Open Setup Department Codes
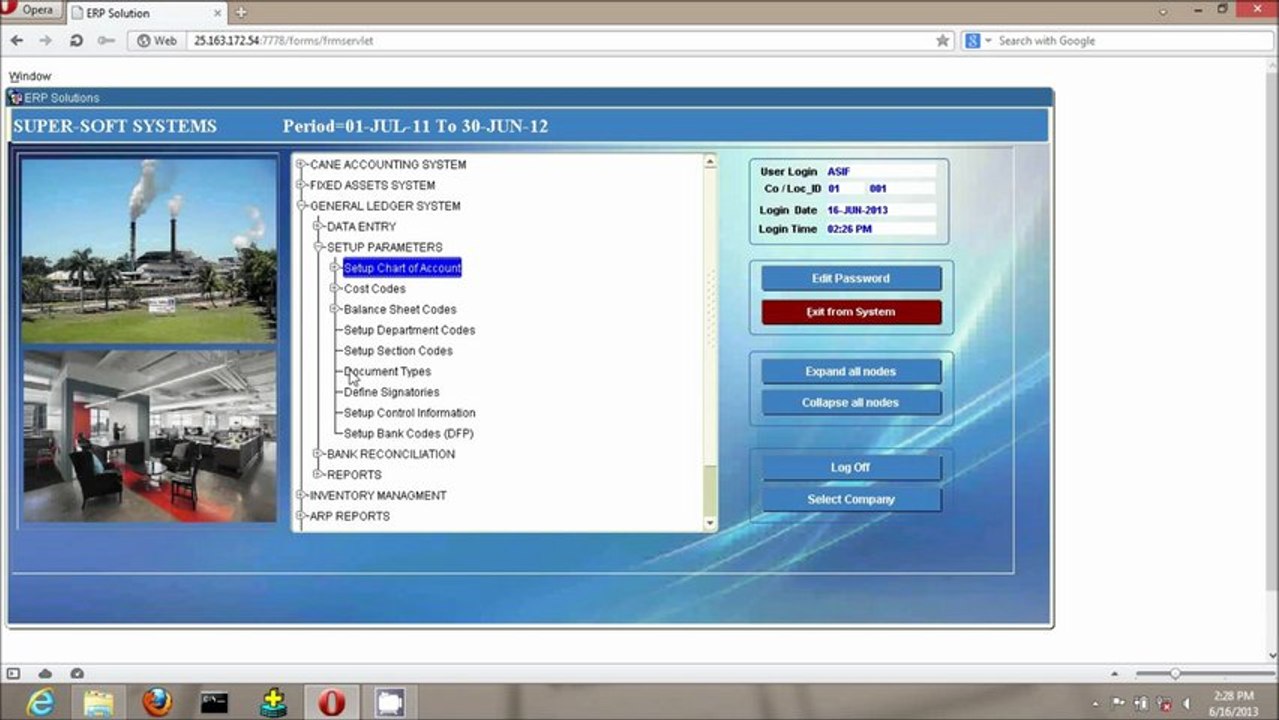 pos(409,330)
